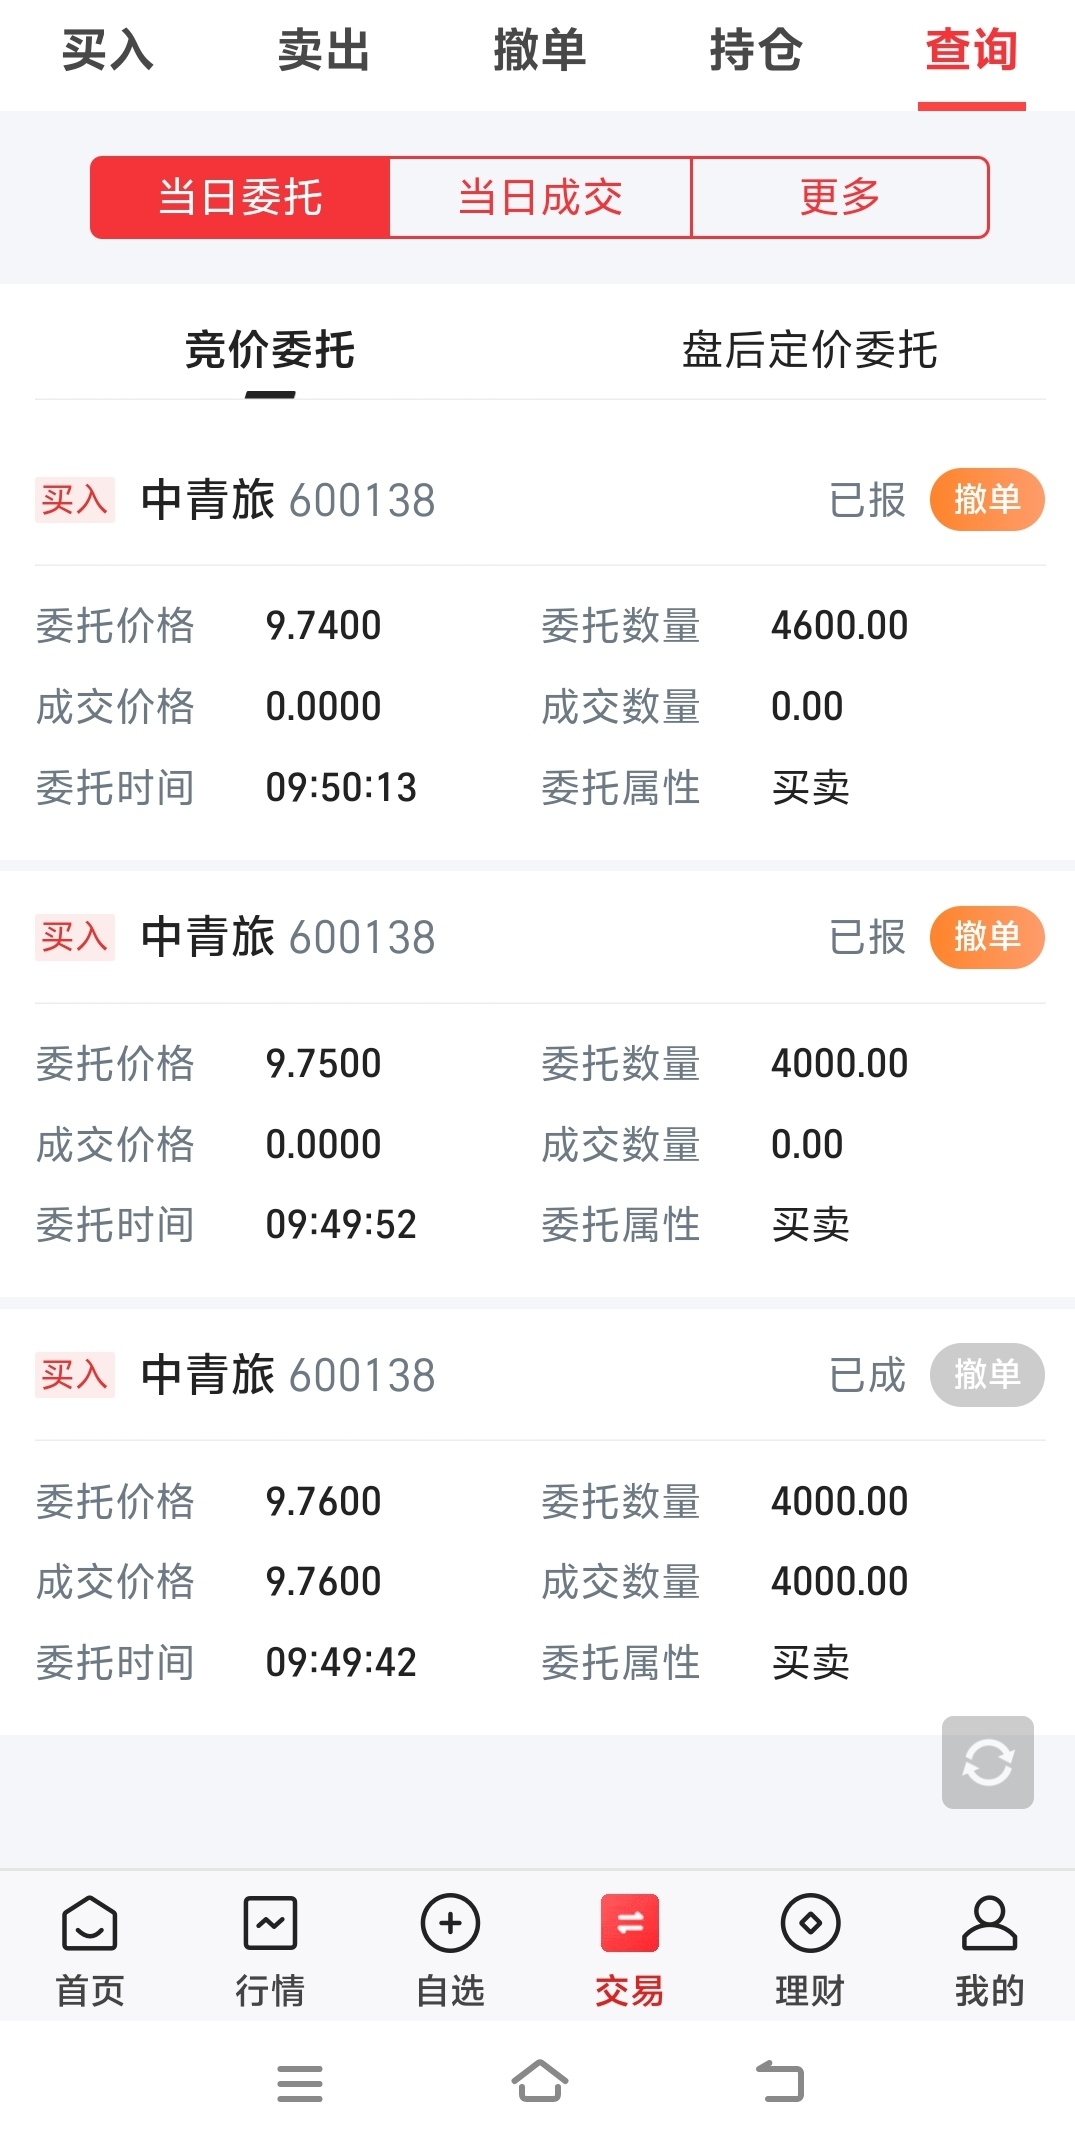Switch to 买入 tab
The width and height of the screenshot is (1075, 2147).
coord(107,50)
